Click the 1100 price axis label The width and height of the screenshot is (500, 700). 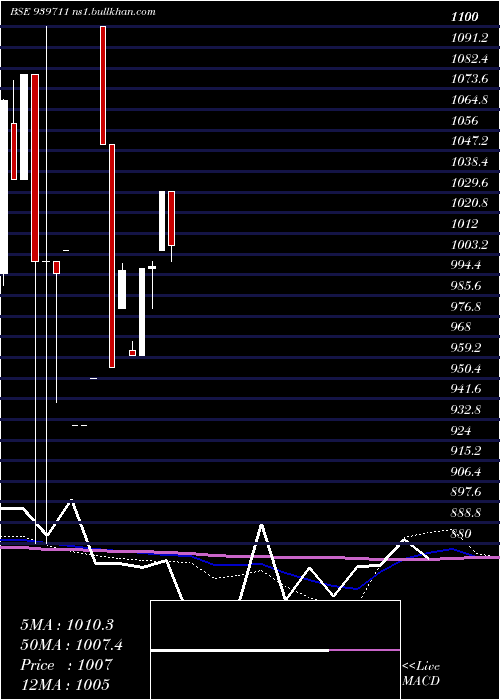coord(465,17)
